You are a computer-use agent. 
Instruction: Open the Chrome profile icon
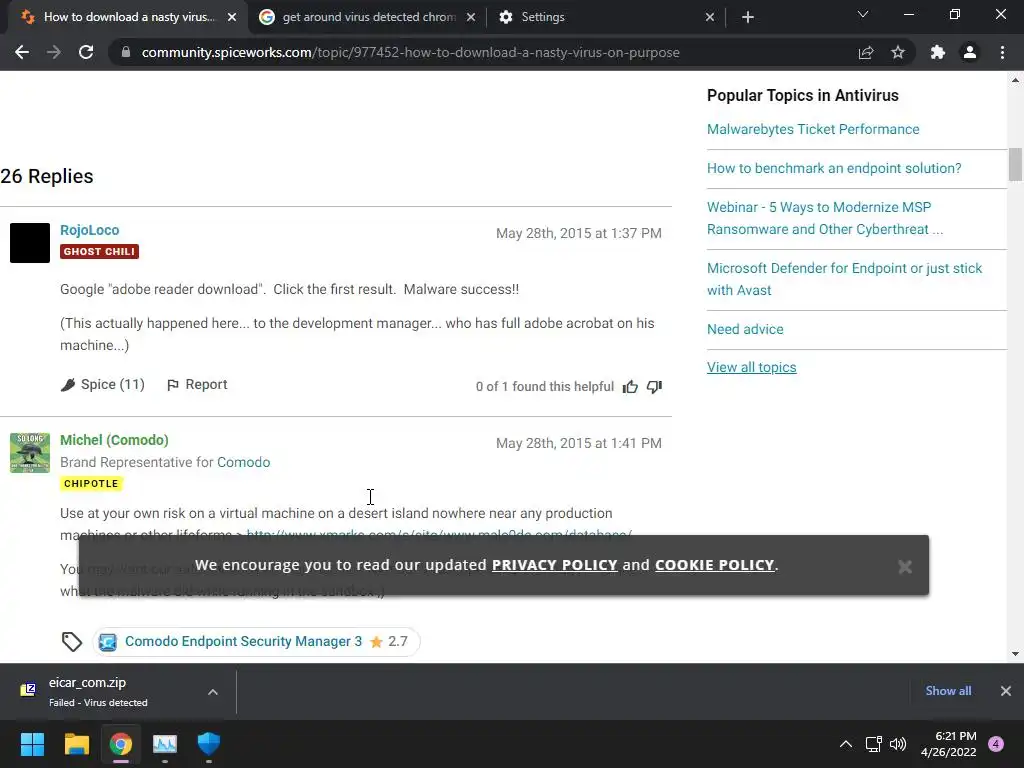click(x=970, y=52)
